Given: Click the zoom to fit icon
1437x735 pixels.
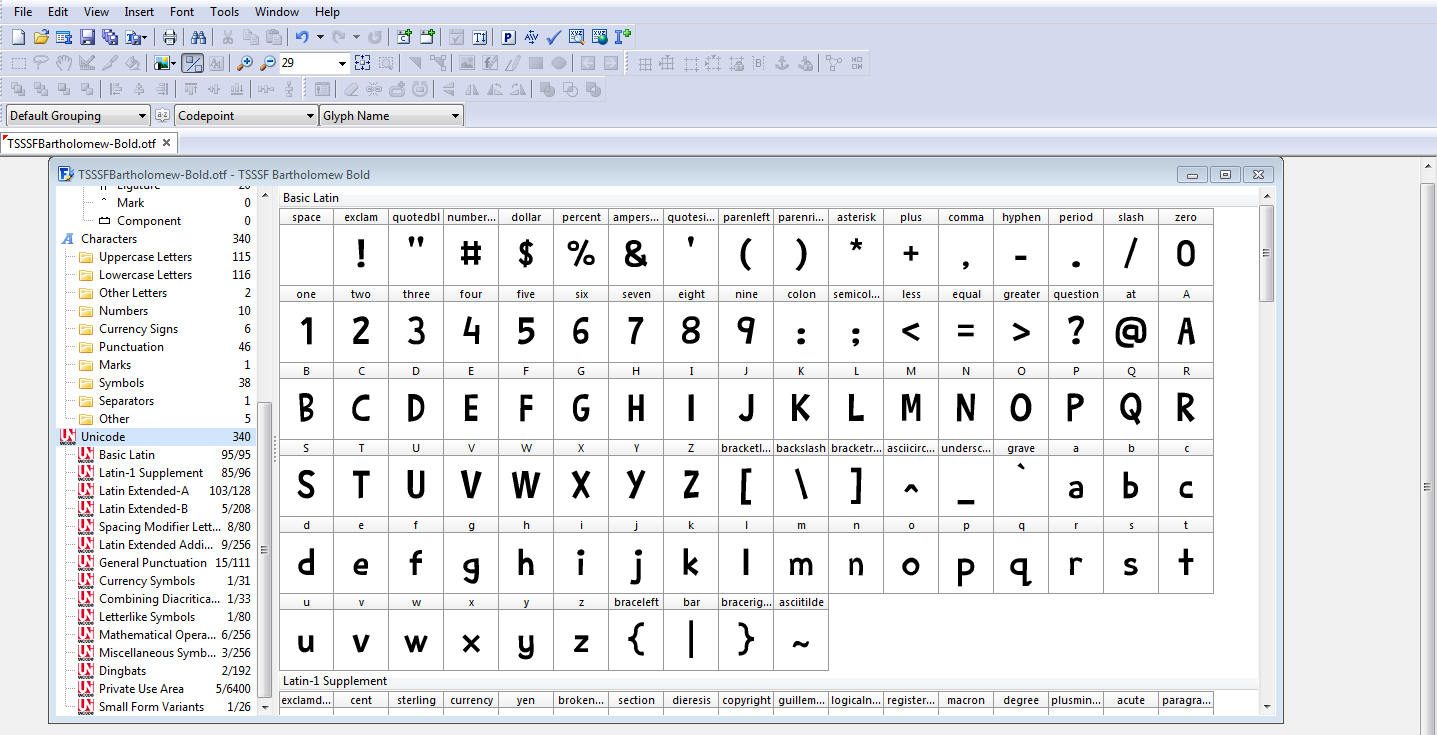Looking at the screenshot, I should tap(364, 63).
